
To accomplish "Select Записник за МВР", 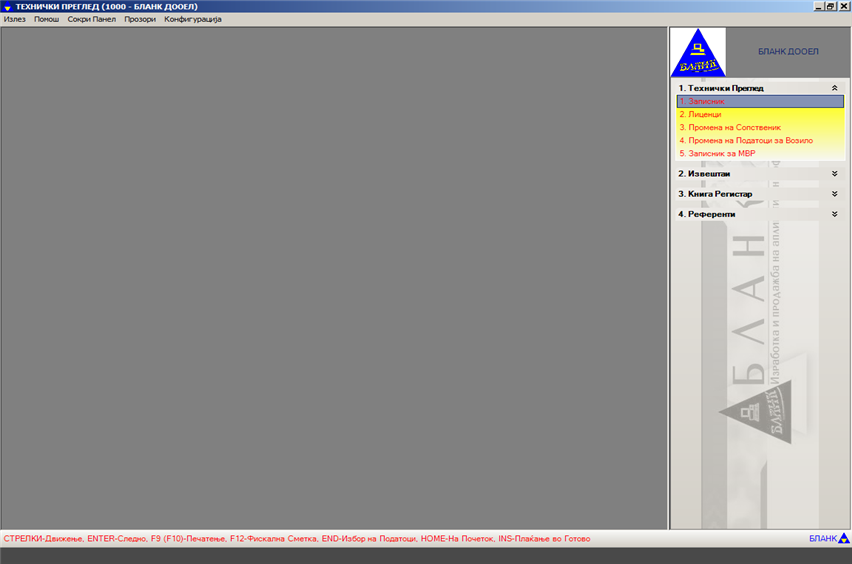I will click(x=717, y=154).
